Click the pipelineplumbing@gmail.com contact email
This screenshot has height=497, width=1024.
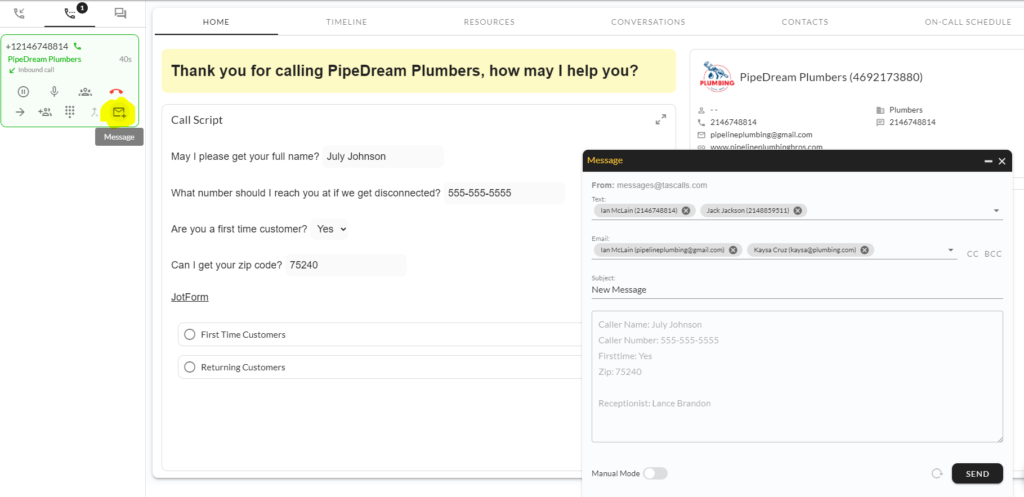click(x=761, y=135)
